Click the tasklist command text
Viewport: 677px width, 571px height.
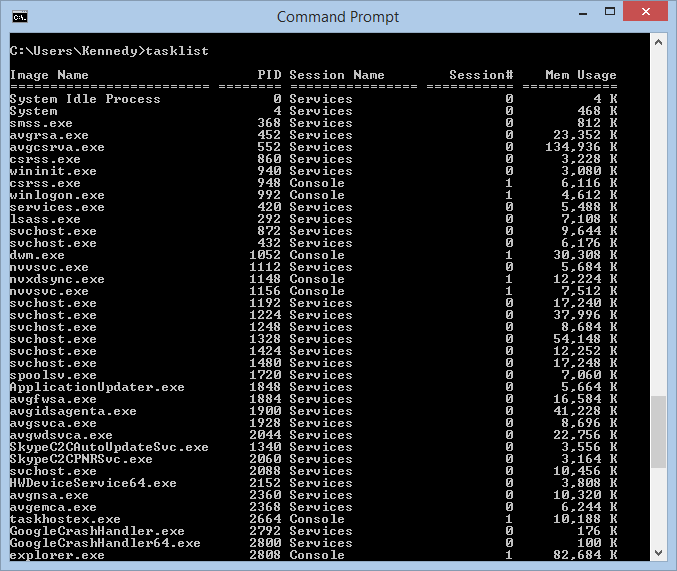(177, 51)
